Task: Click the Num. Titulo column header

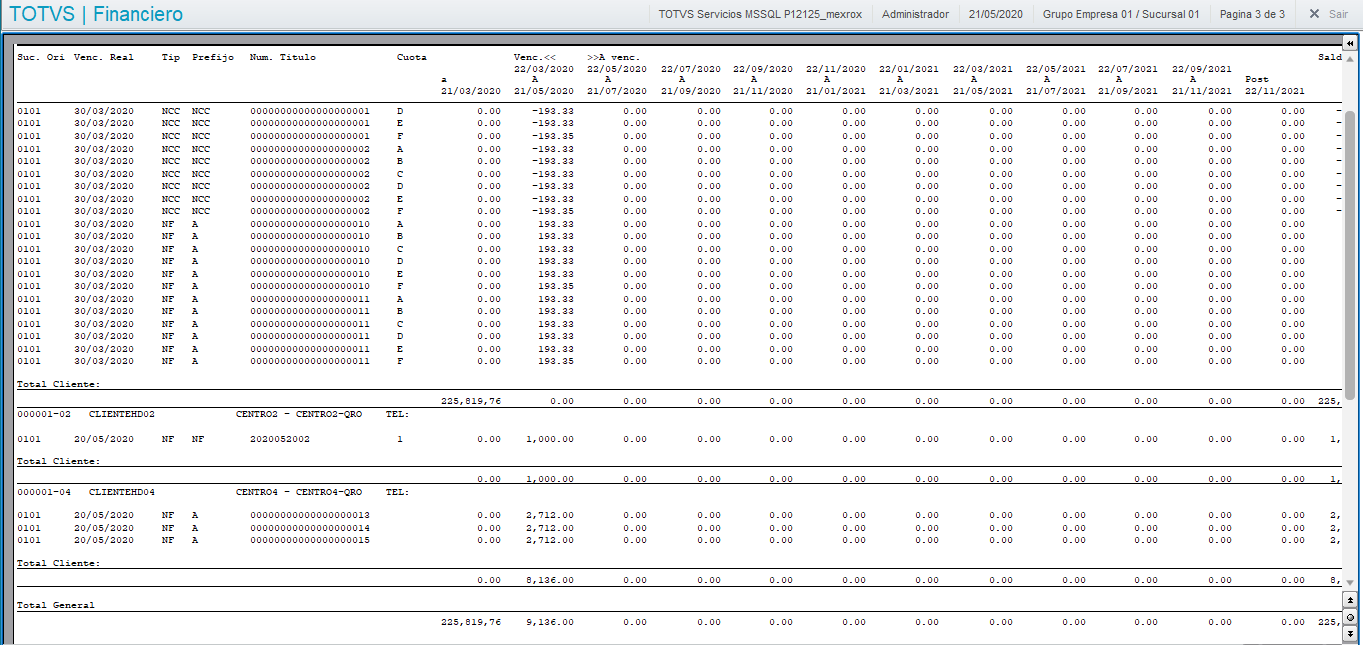Action: (x=282, y=57)
